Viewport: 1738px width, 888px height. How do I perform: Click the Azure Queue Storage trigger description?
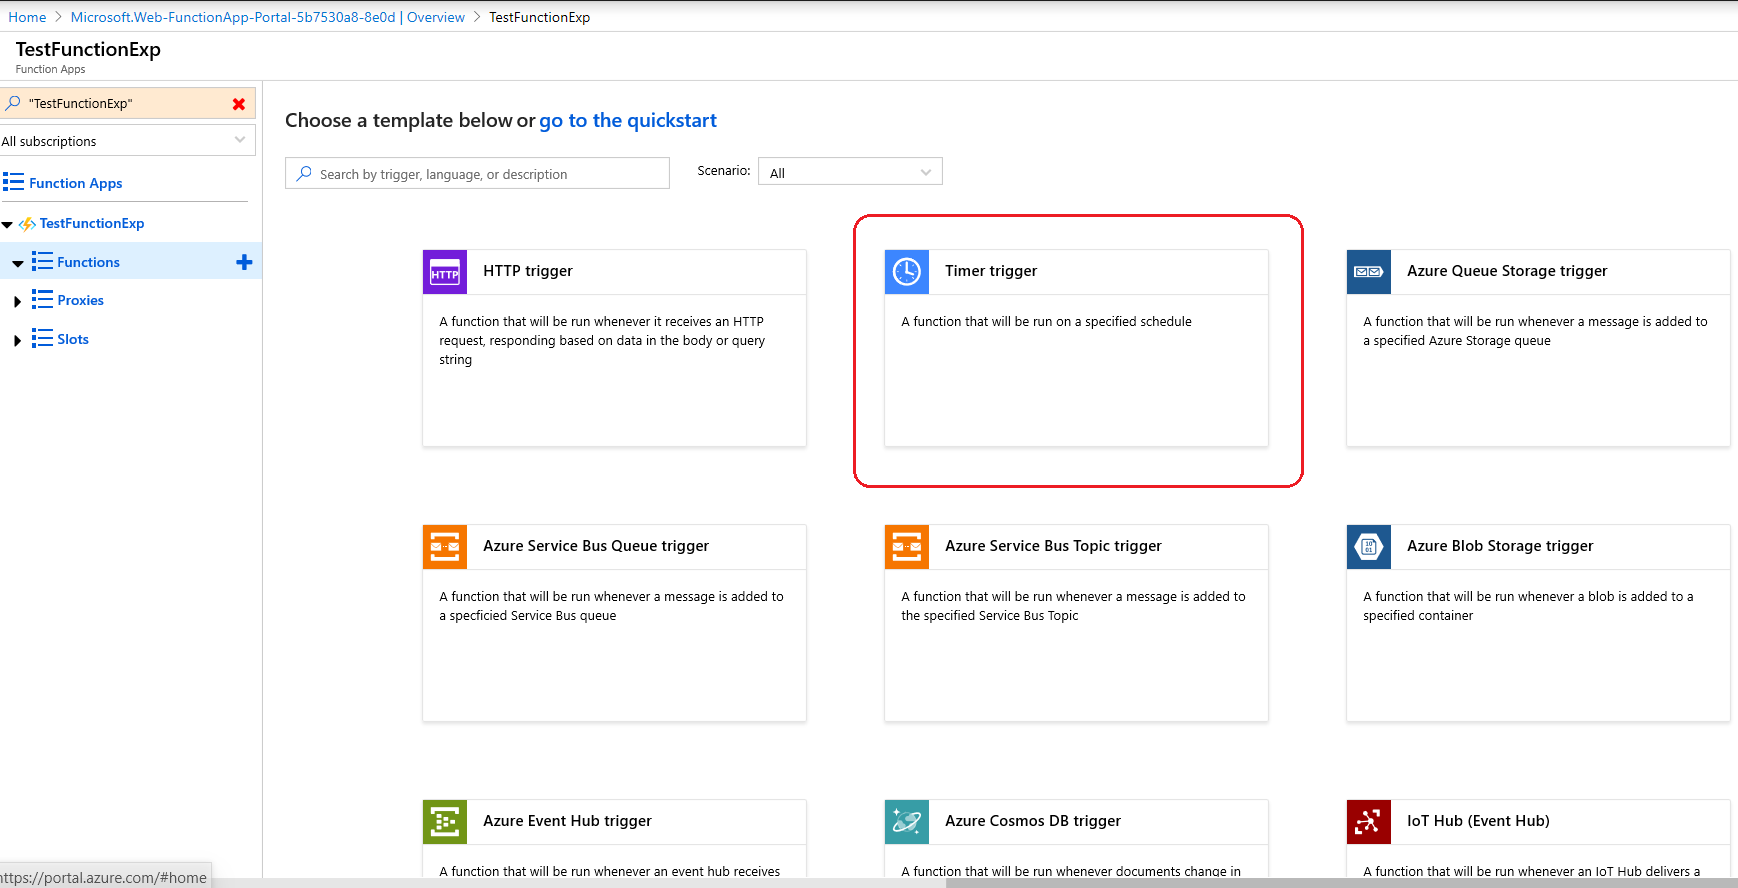(x=1535, y=331)
